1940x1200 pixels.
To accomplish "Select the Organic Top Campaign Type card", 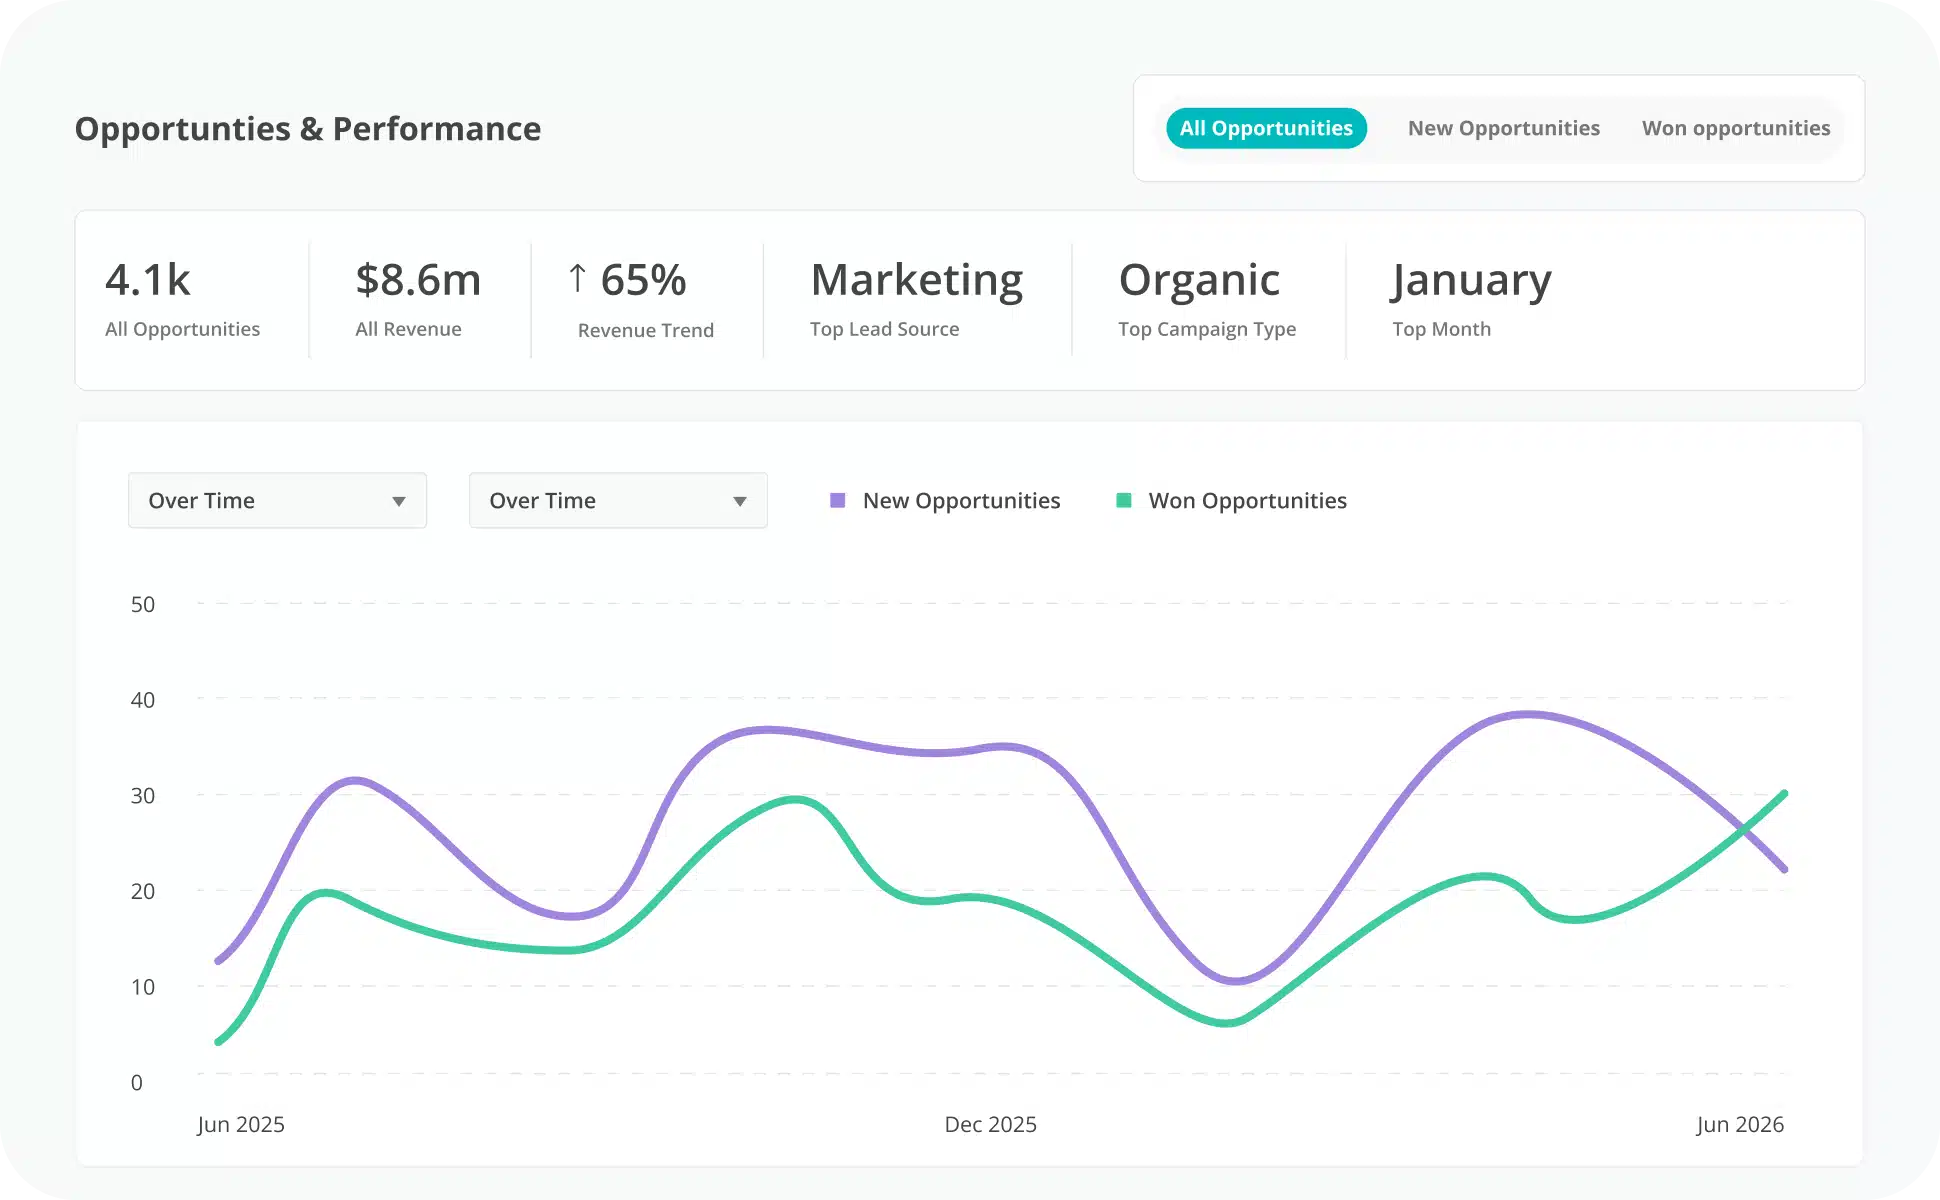I will tap(1205, 298).
